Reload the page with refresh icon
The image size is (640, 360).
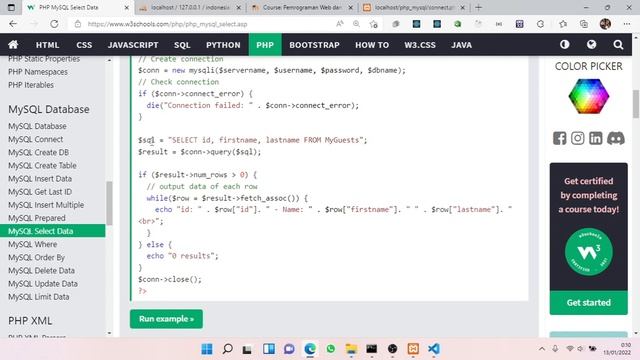pyautogui.click(x=54, y=24)
